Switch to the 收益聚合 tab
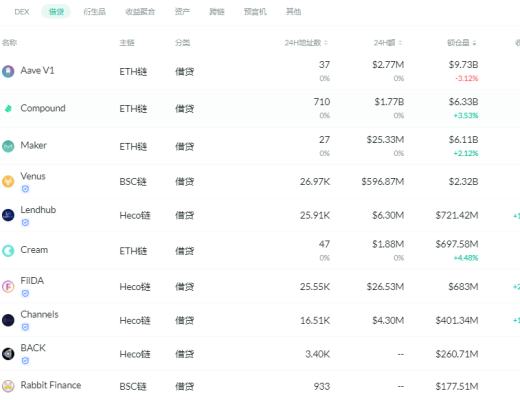520x400 pixels. tap(140, 12)
